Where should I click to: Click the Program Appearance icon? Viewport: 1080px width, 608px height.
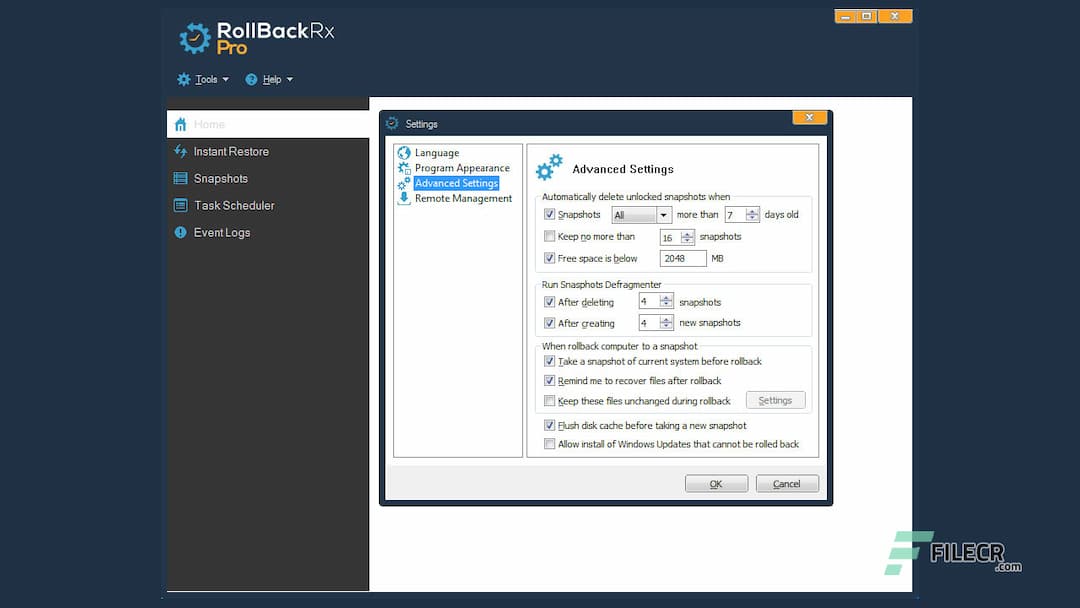406,167
